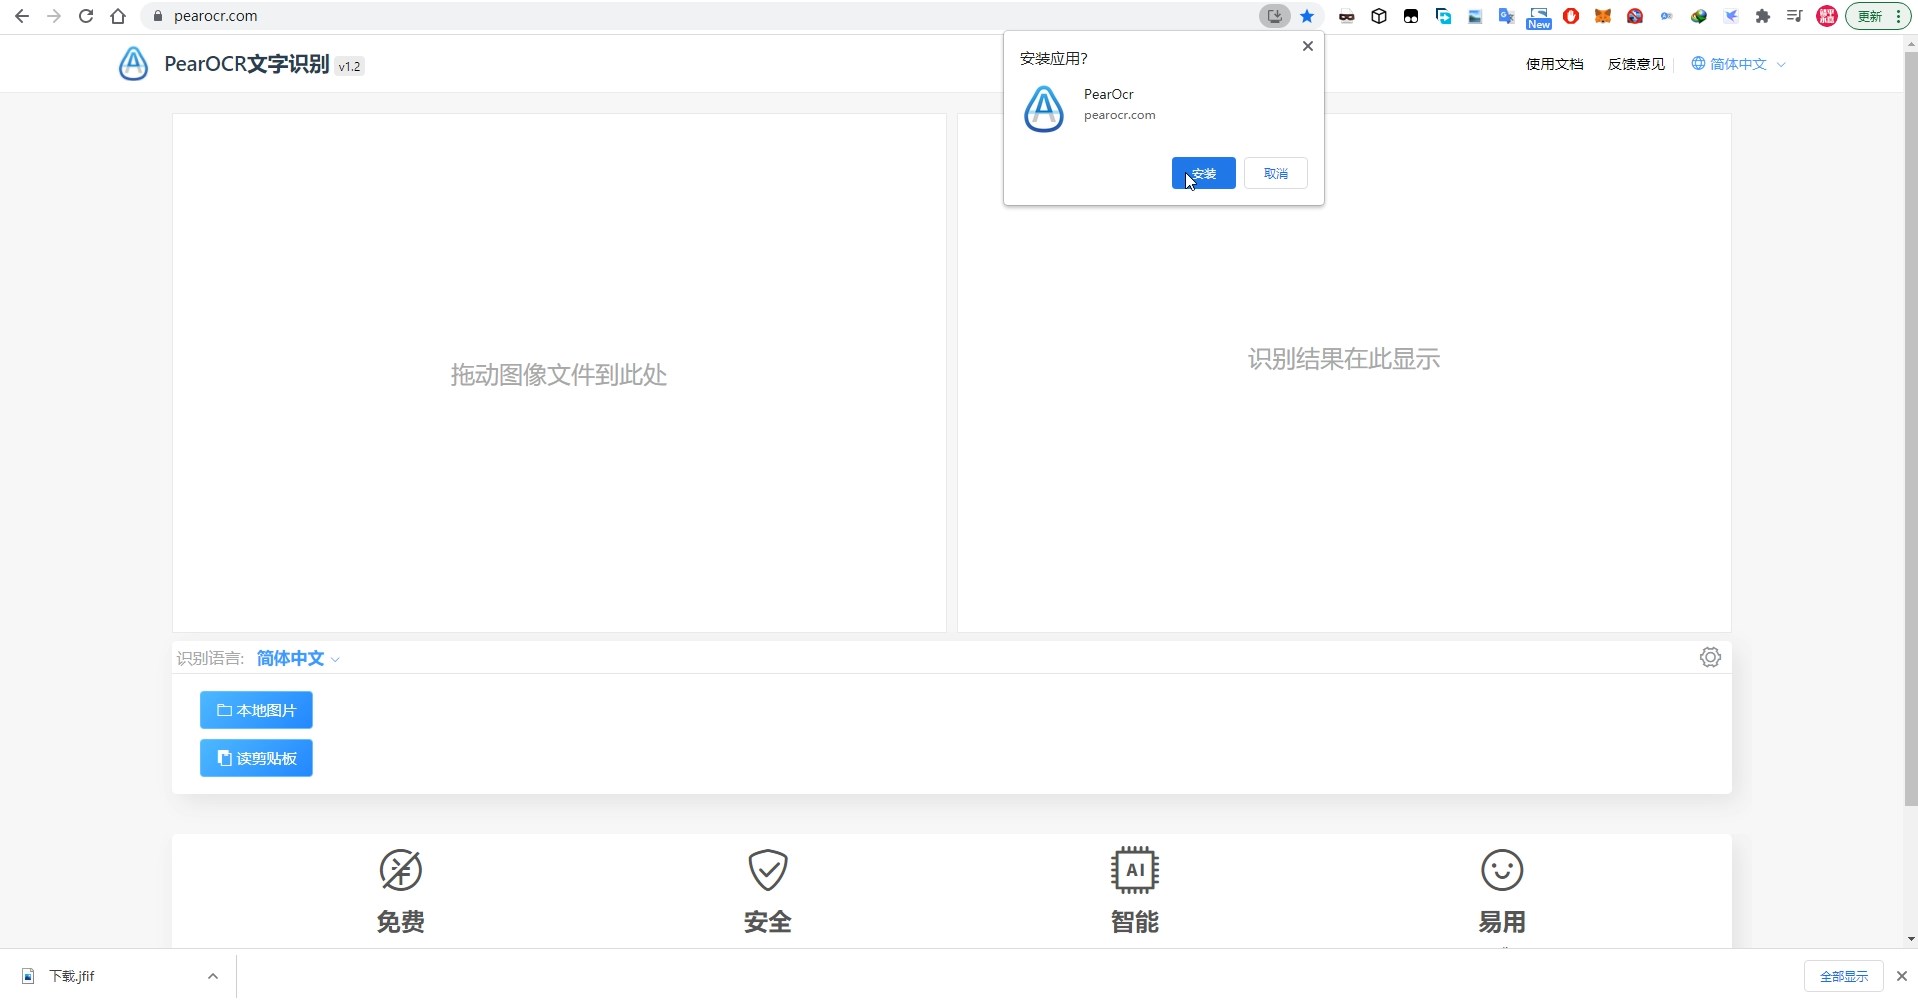Click the 本地图片 button
This screenshot has width=1918, height=1004.
tap(255, 710)
